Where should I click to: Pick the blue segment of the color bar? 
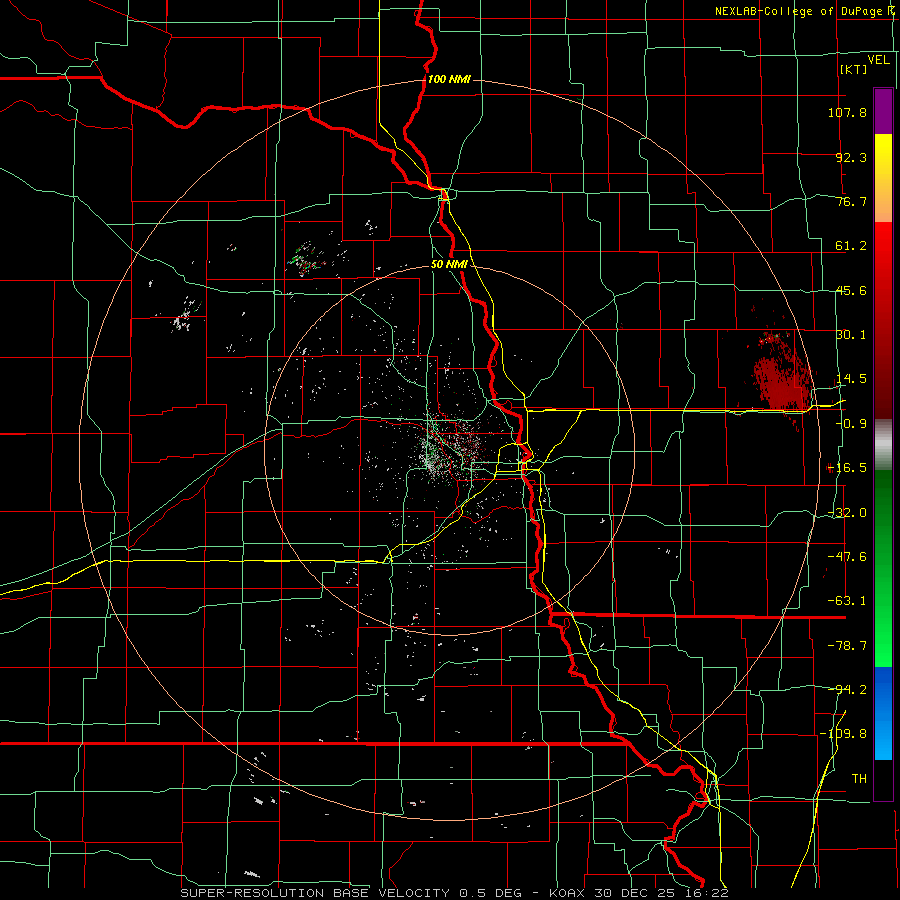point(883,713)
